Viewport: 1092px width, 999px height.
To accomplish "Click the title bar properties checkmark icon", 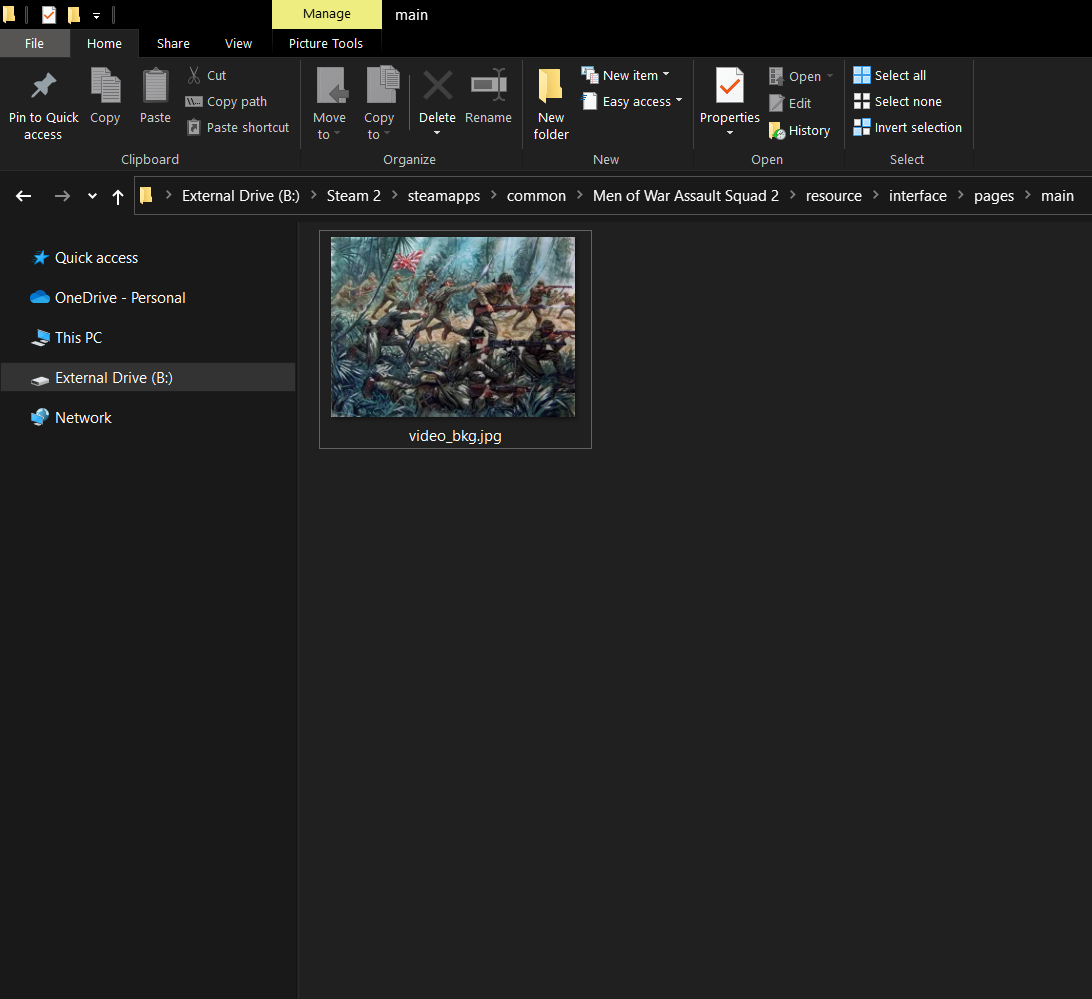I will (49, 14).
